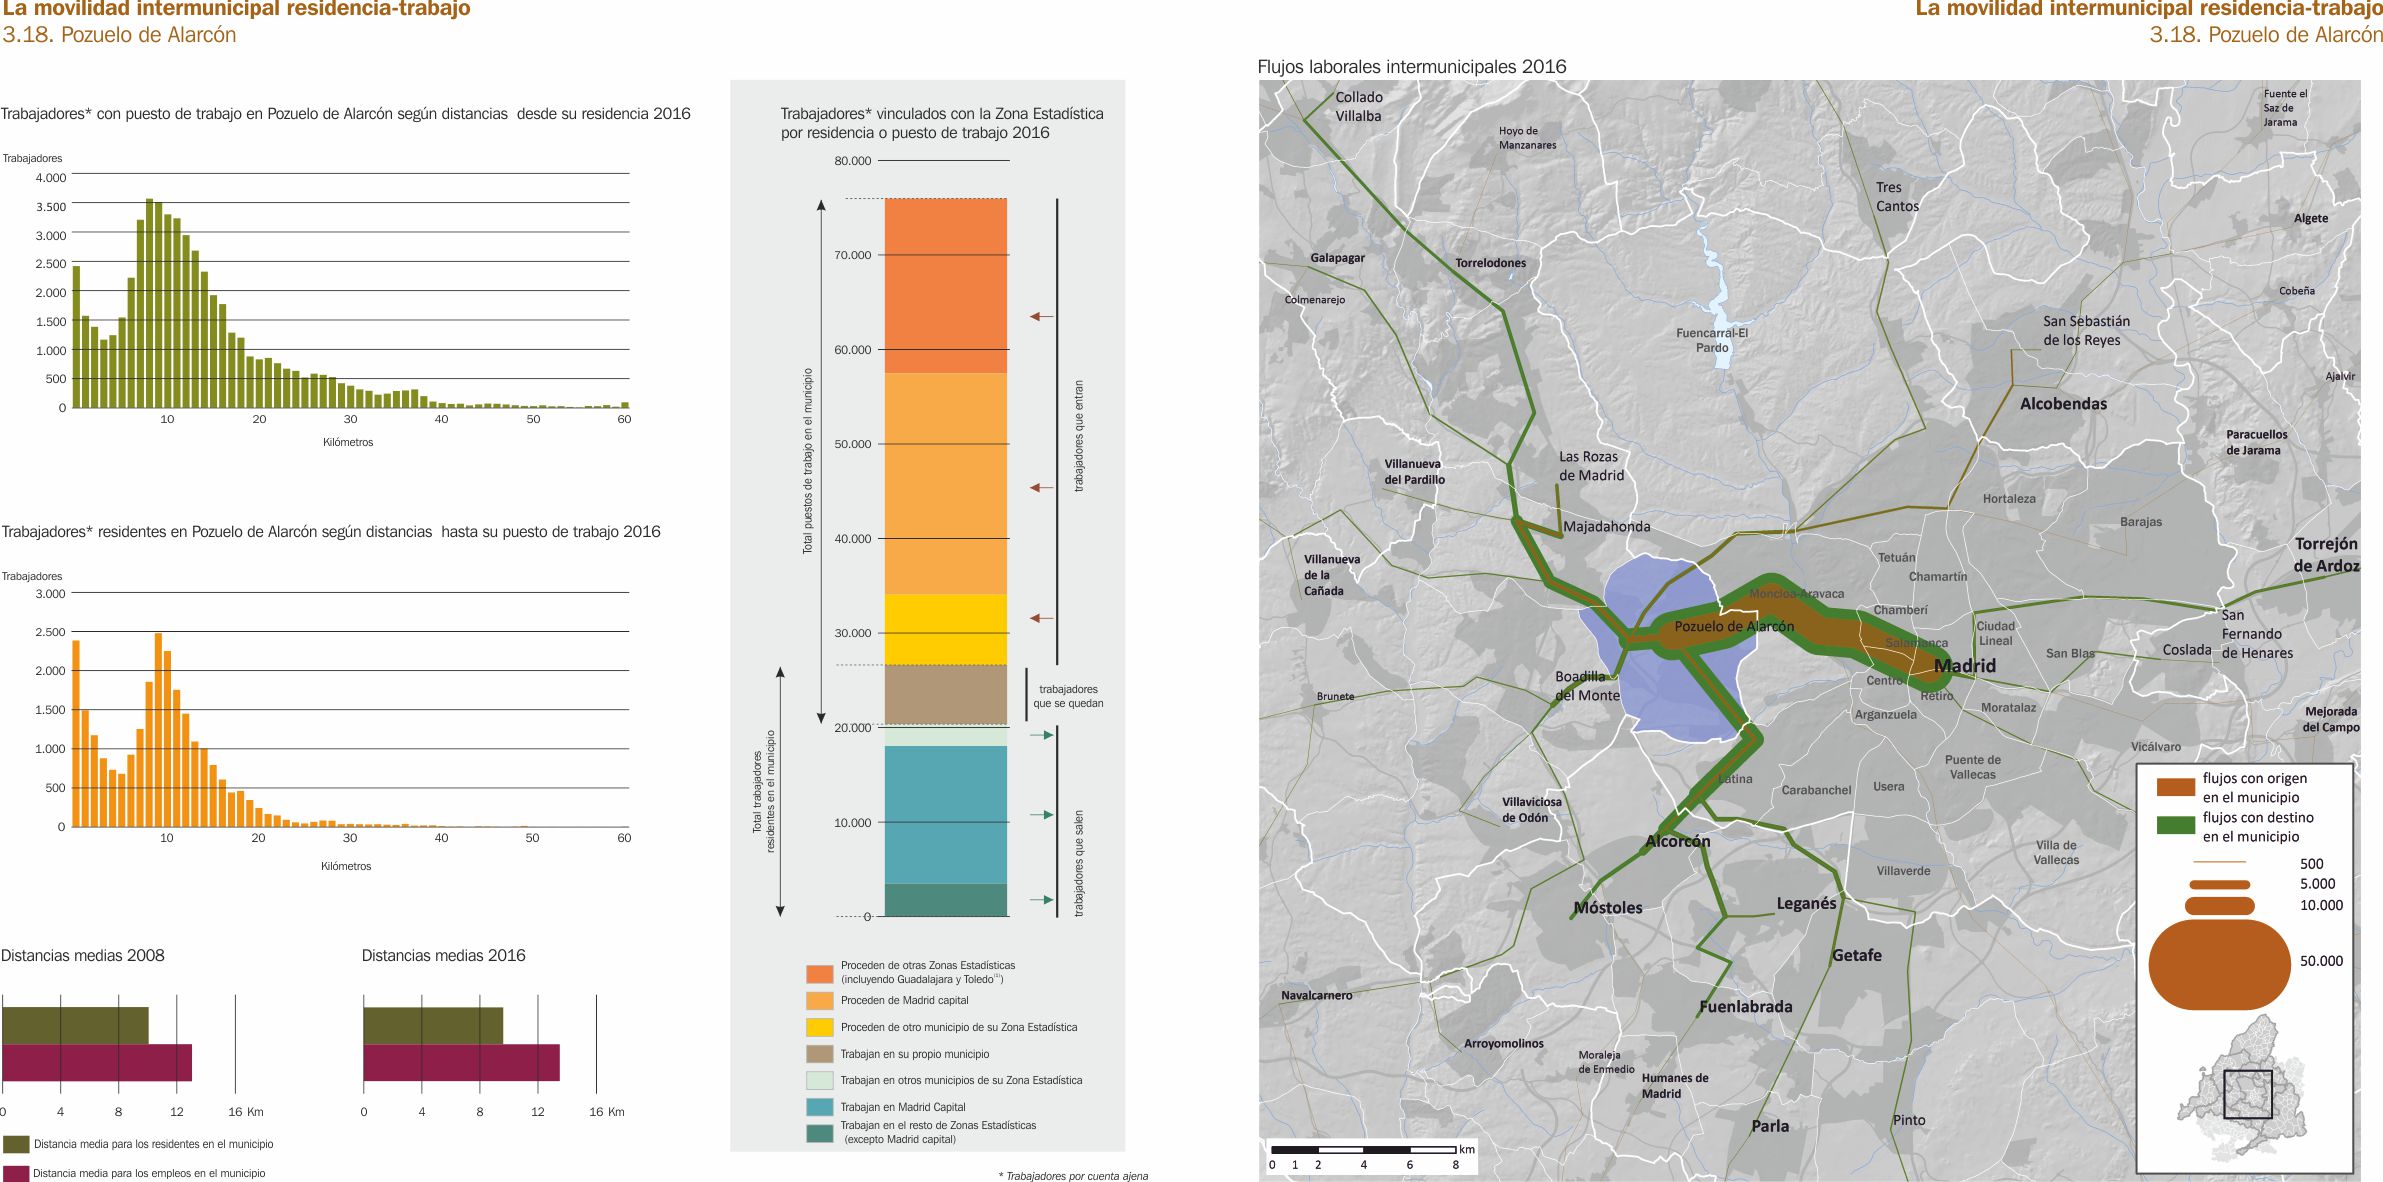The image size is (2383, 1182).
Task: Click the 'Proceden de Madrid capital' legend swatch
Action: point(819,1000)
